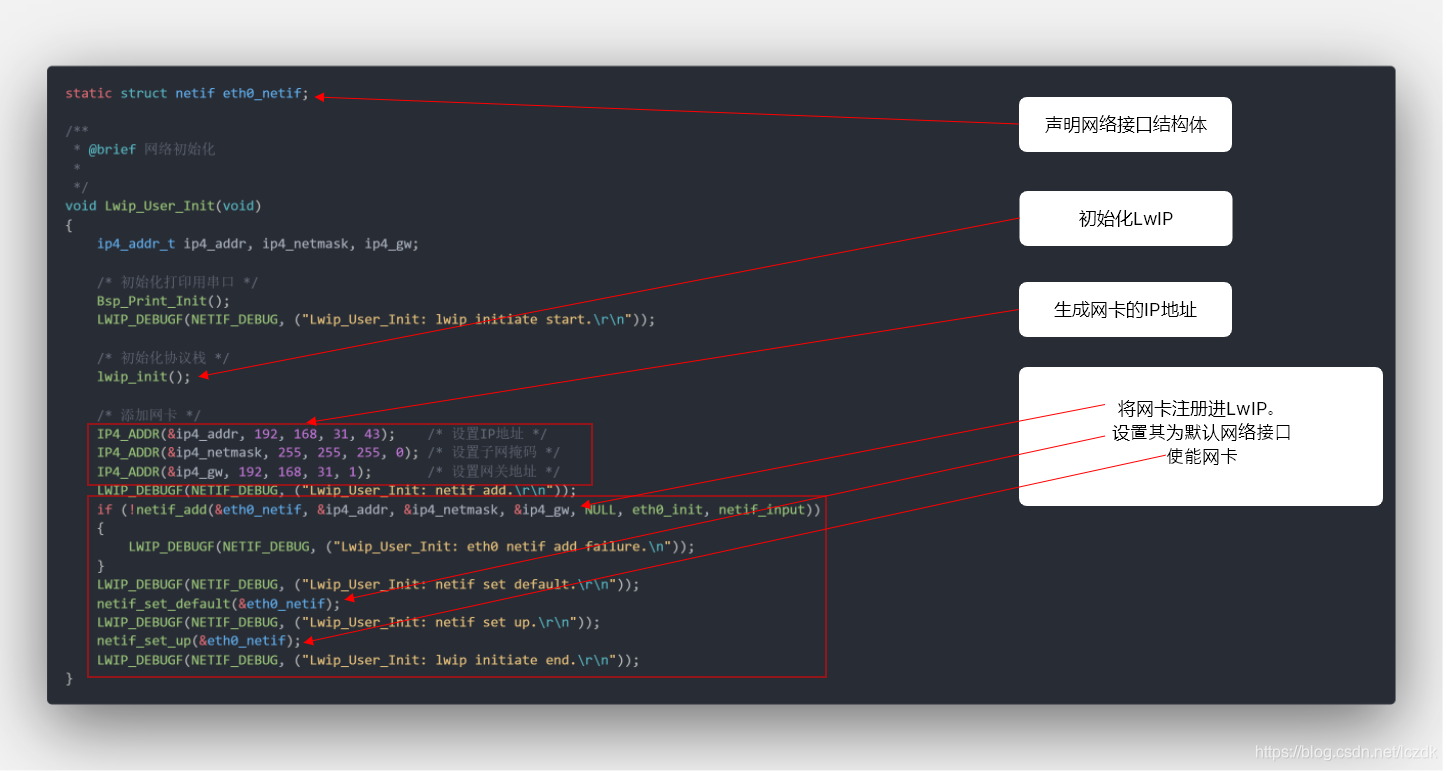The width and height of the screenshot is (1447, 771).
Task: Click 'IP4_ADDR(&ip4_gw, 192, 168, 31, 1);'
Action: (234, 471)
